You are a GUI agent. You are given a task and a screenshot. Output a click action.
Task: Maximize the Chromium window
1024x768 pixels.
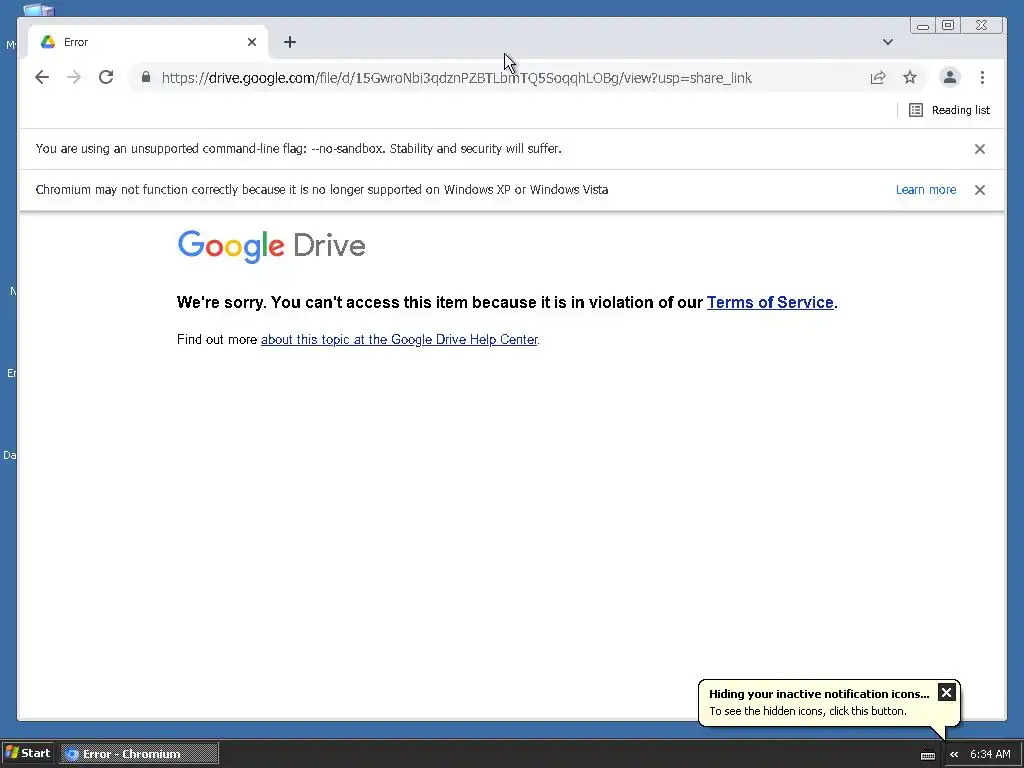pos(948,25)
